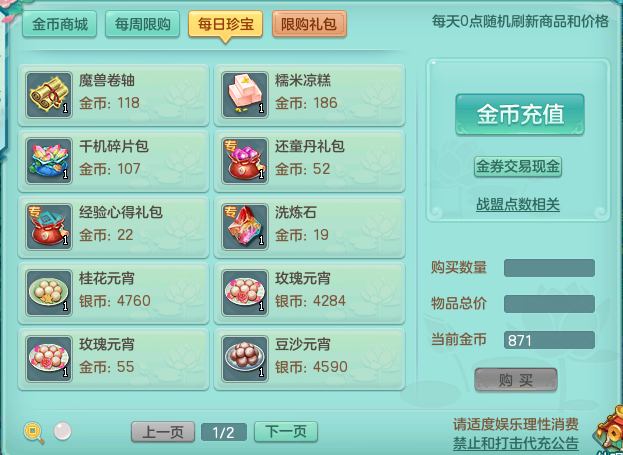
Task: Choose the 千机碎片包 item icon
Action: [x=49, y=161]
